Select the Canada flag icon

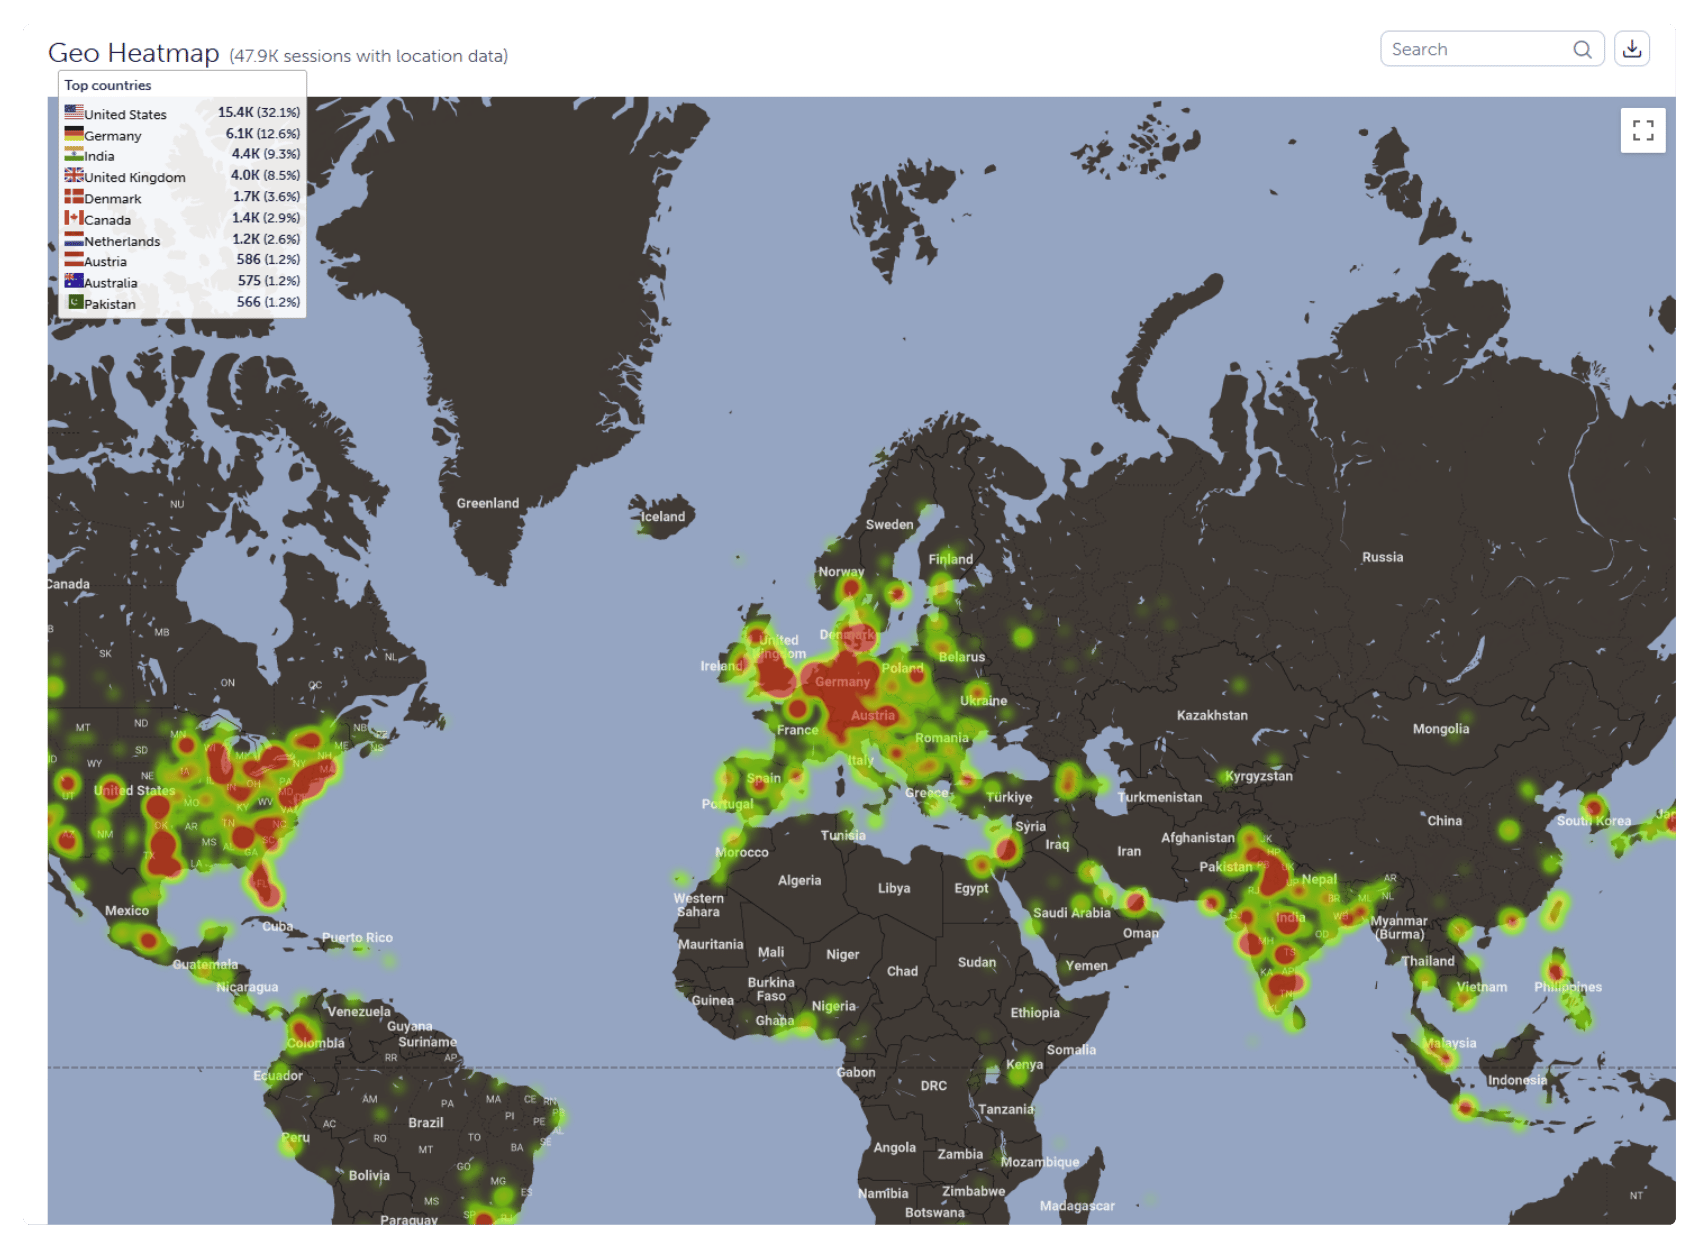[x=73, y=217]
